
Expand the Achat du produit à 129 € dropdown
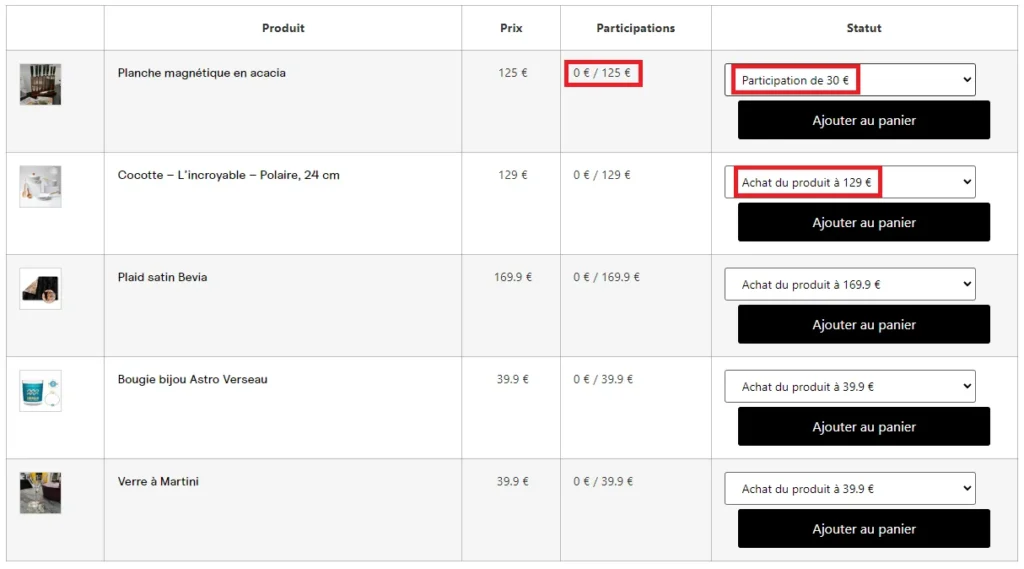click(849, 182)
